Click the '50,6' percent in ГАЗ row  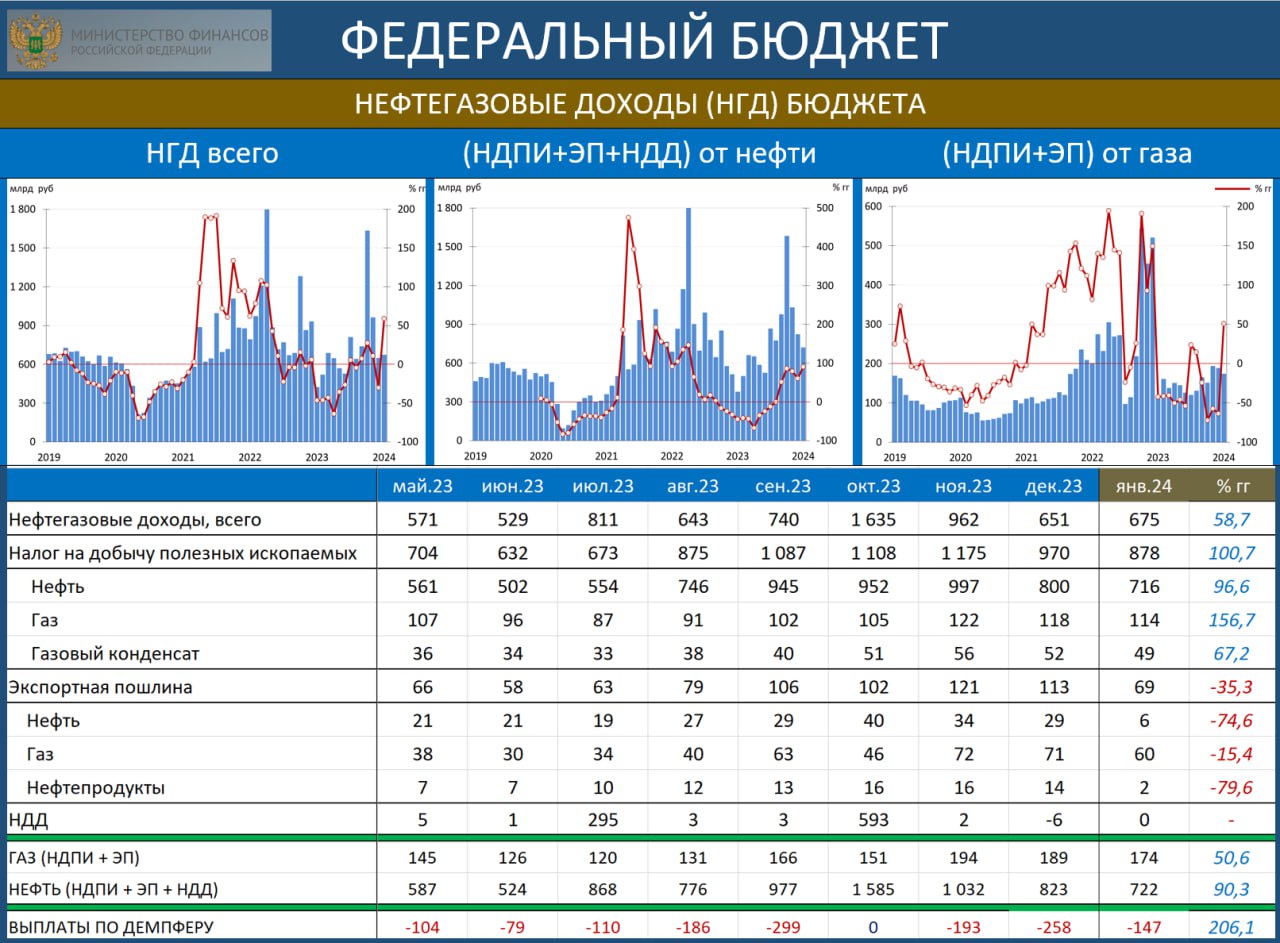(1231, 858)
